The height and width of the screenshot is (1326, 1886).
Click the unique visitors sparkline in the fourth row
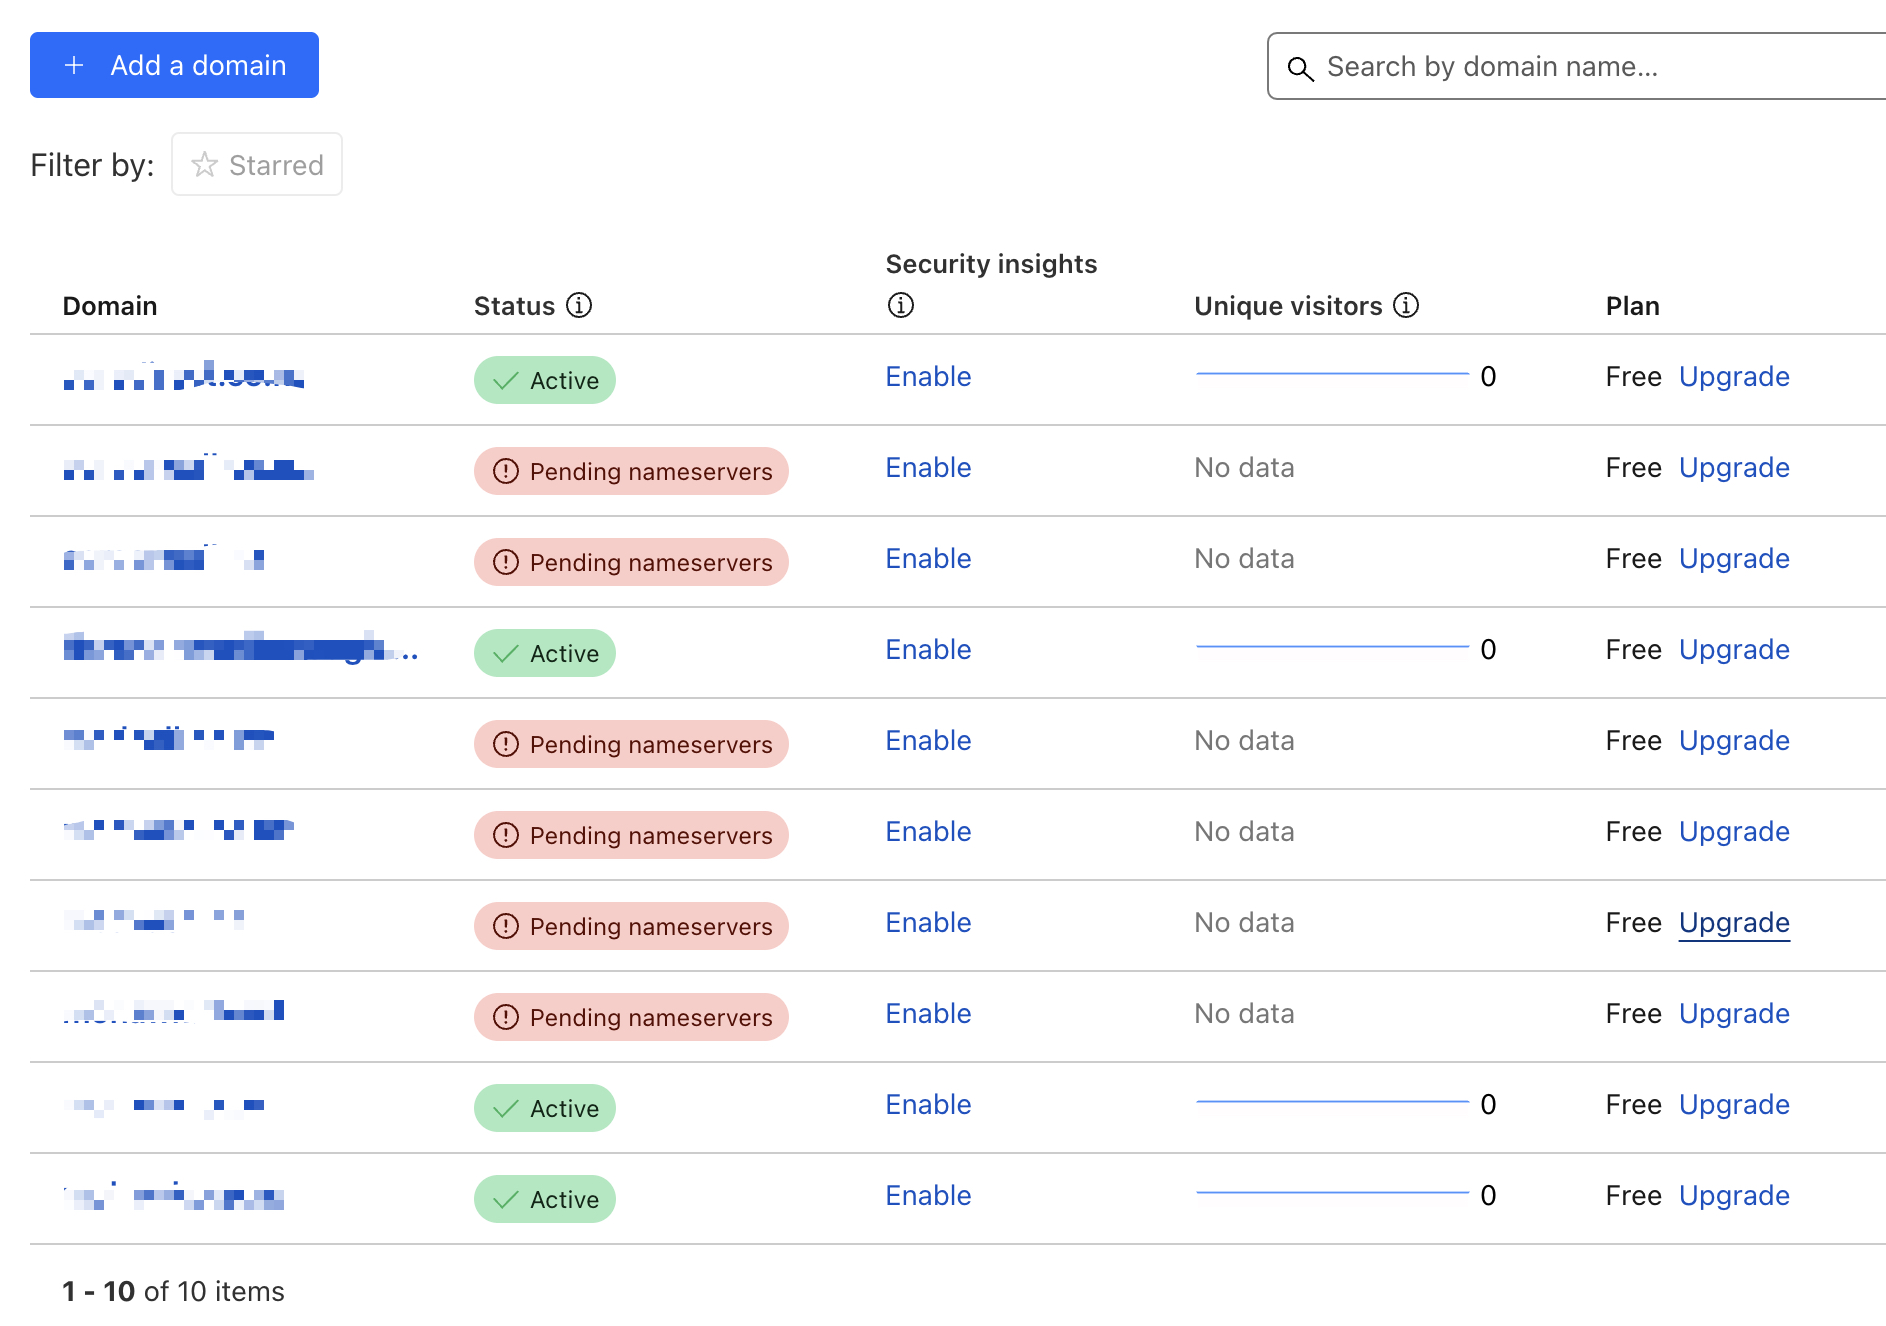click(1332, 648)
